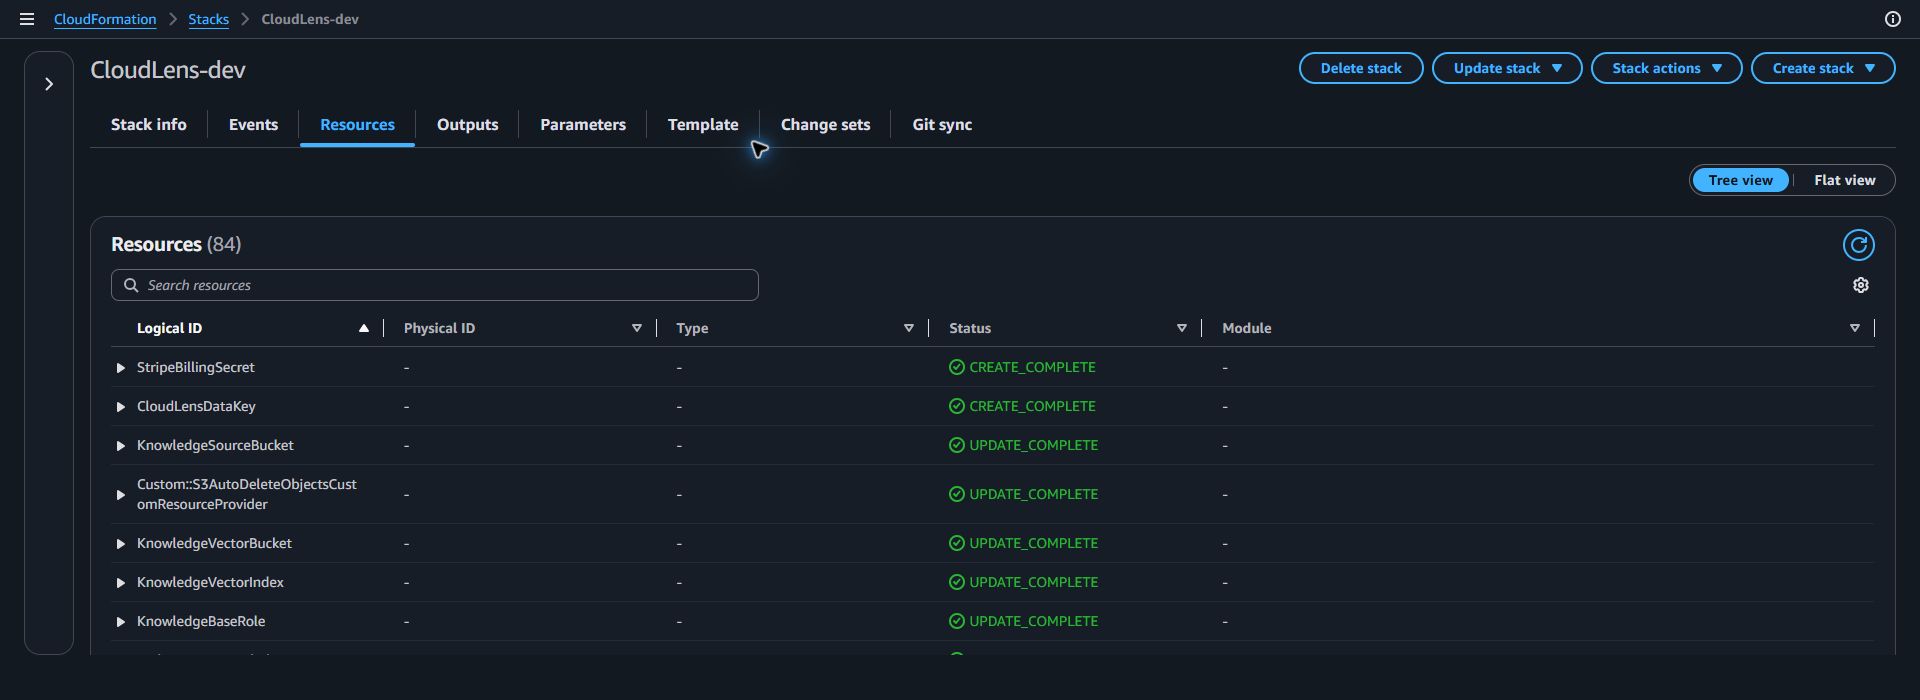Image resolution: width=1920 pixels, height=700 pixels.
Task: Open the Parameters tab
Action: pos(583,125)
